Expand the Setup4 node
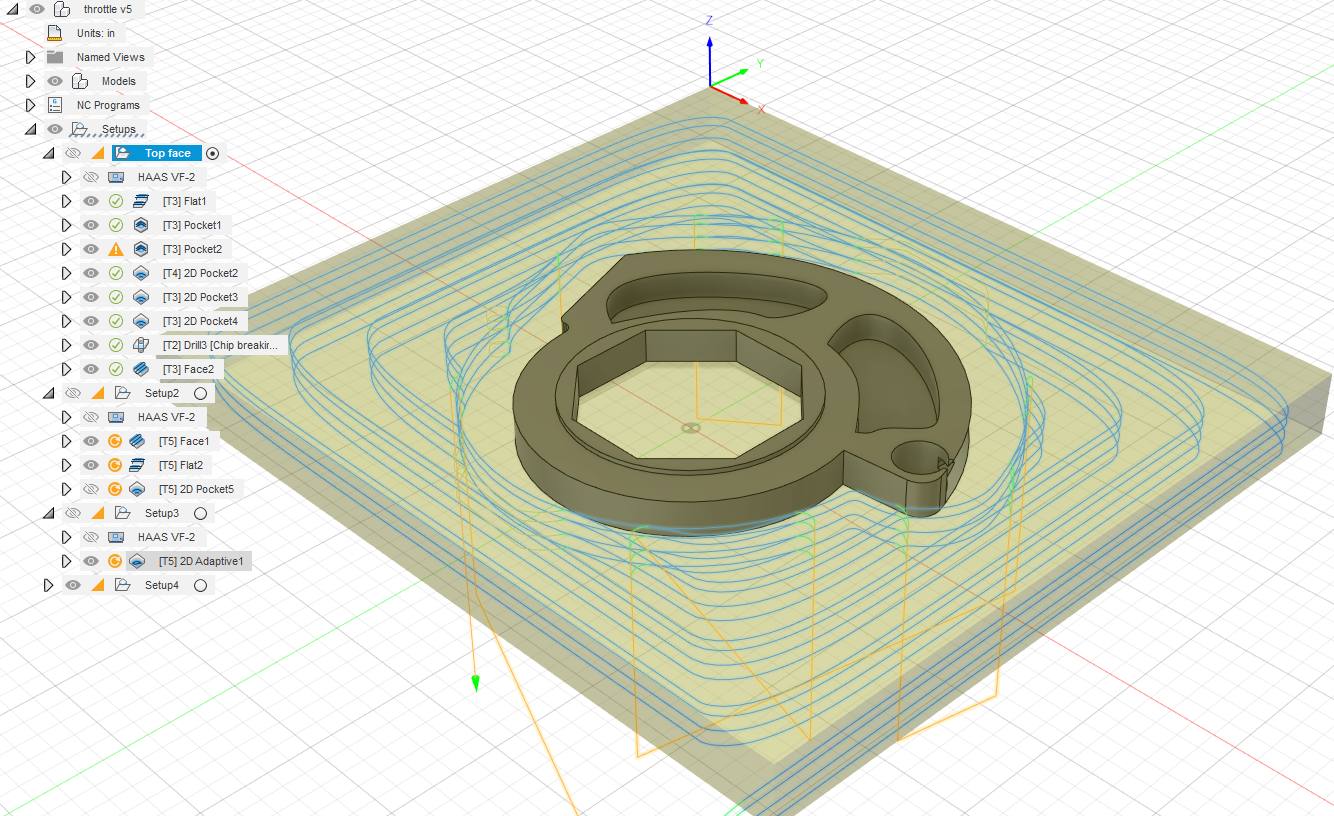This screenshot has width=1334, height=816. click(48, 585)
